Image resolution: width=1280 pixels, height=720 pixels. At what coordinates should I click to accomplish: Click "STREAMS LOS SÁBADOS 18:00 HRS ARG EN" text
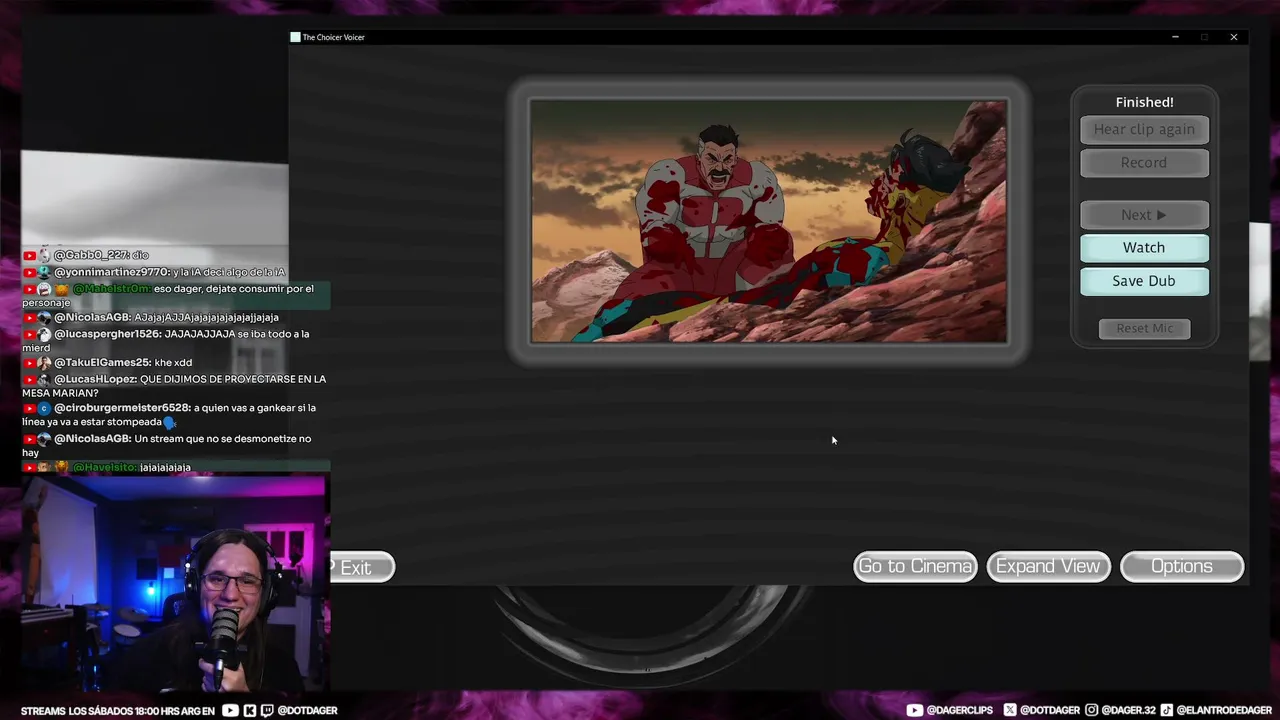118,711
